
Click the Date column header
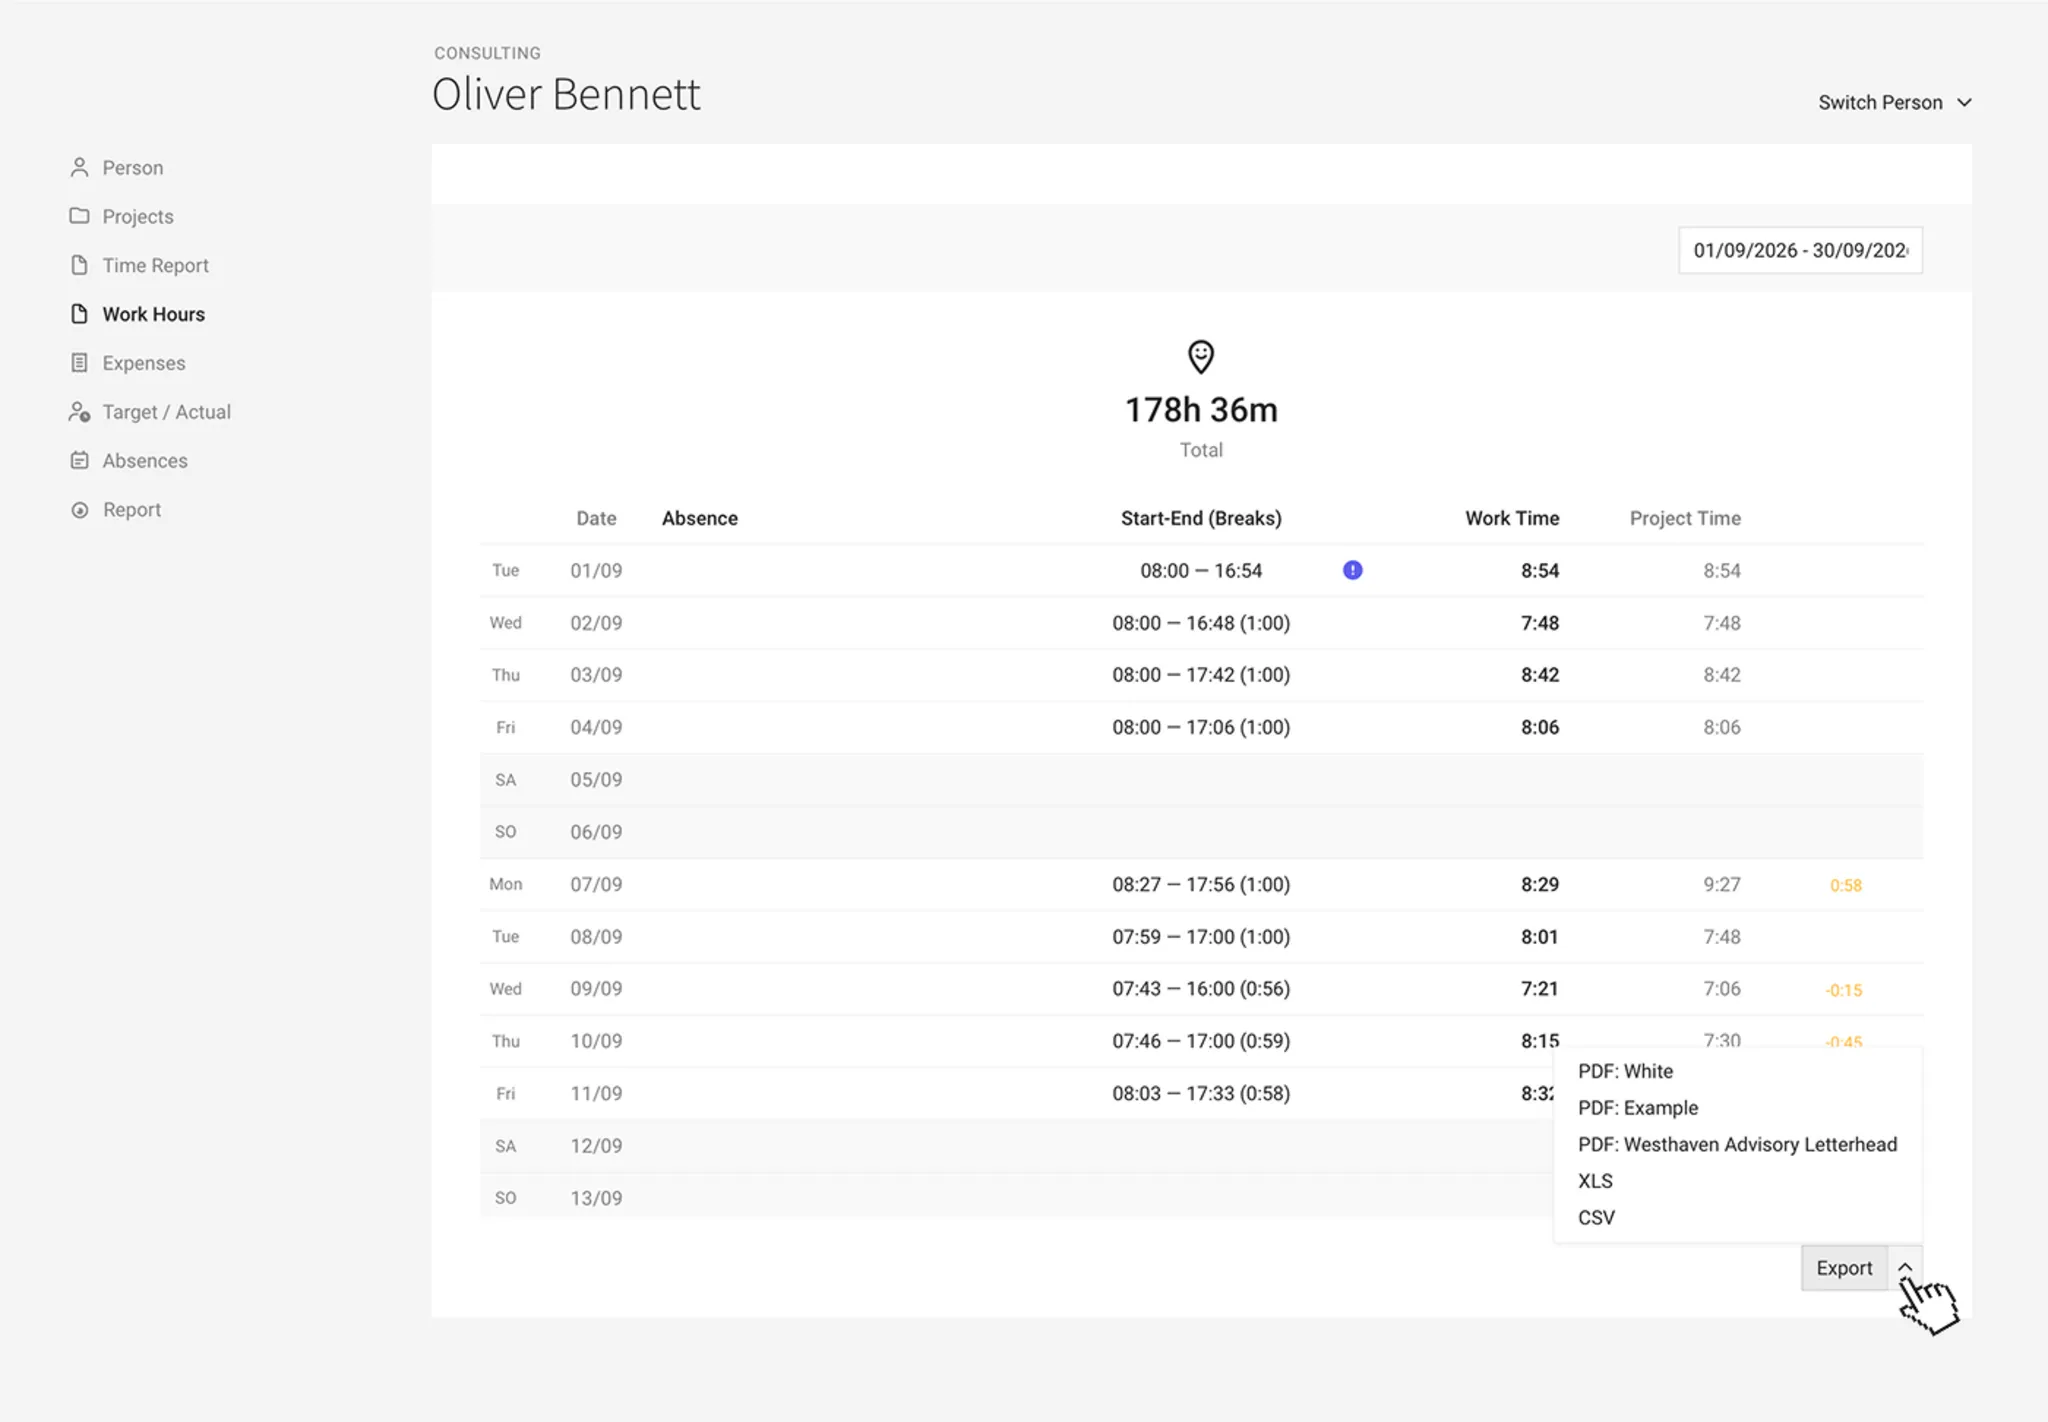pos(596,518)
